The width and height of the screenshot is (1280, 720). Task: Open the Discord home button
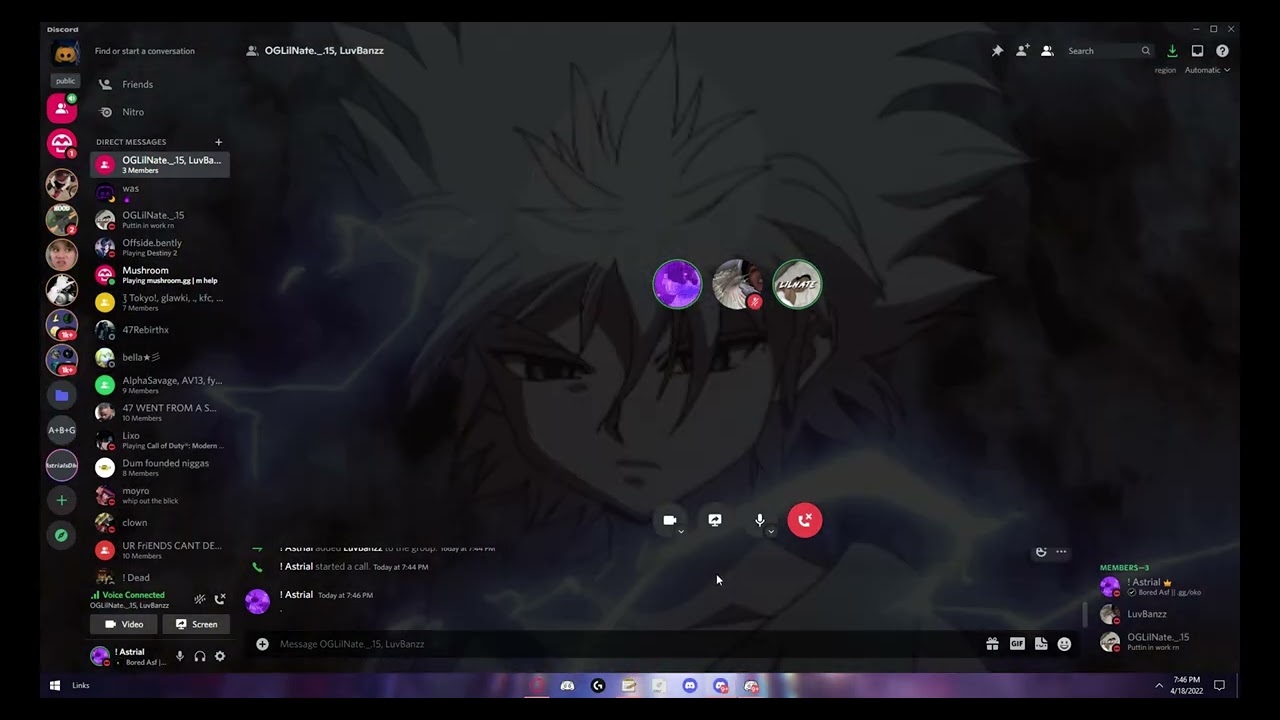(65, 55)
